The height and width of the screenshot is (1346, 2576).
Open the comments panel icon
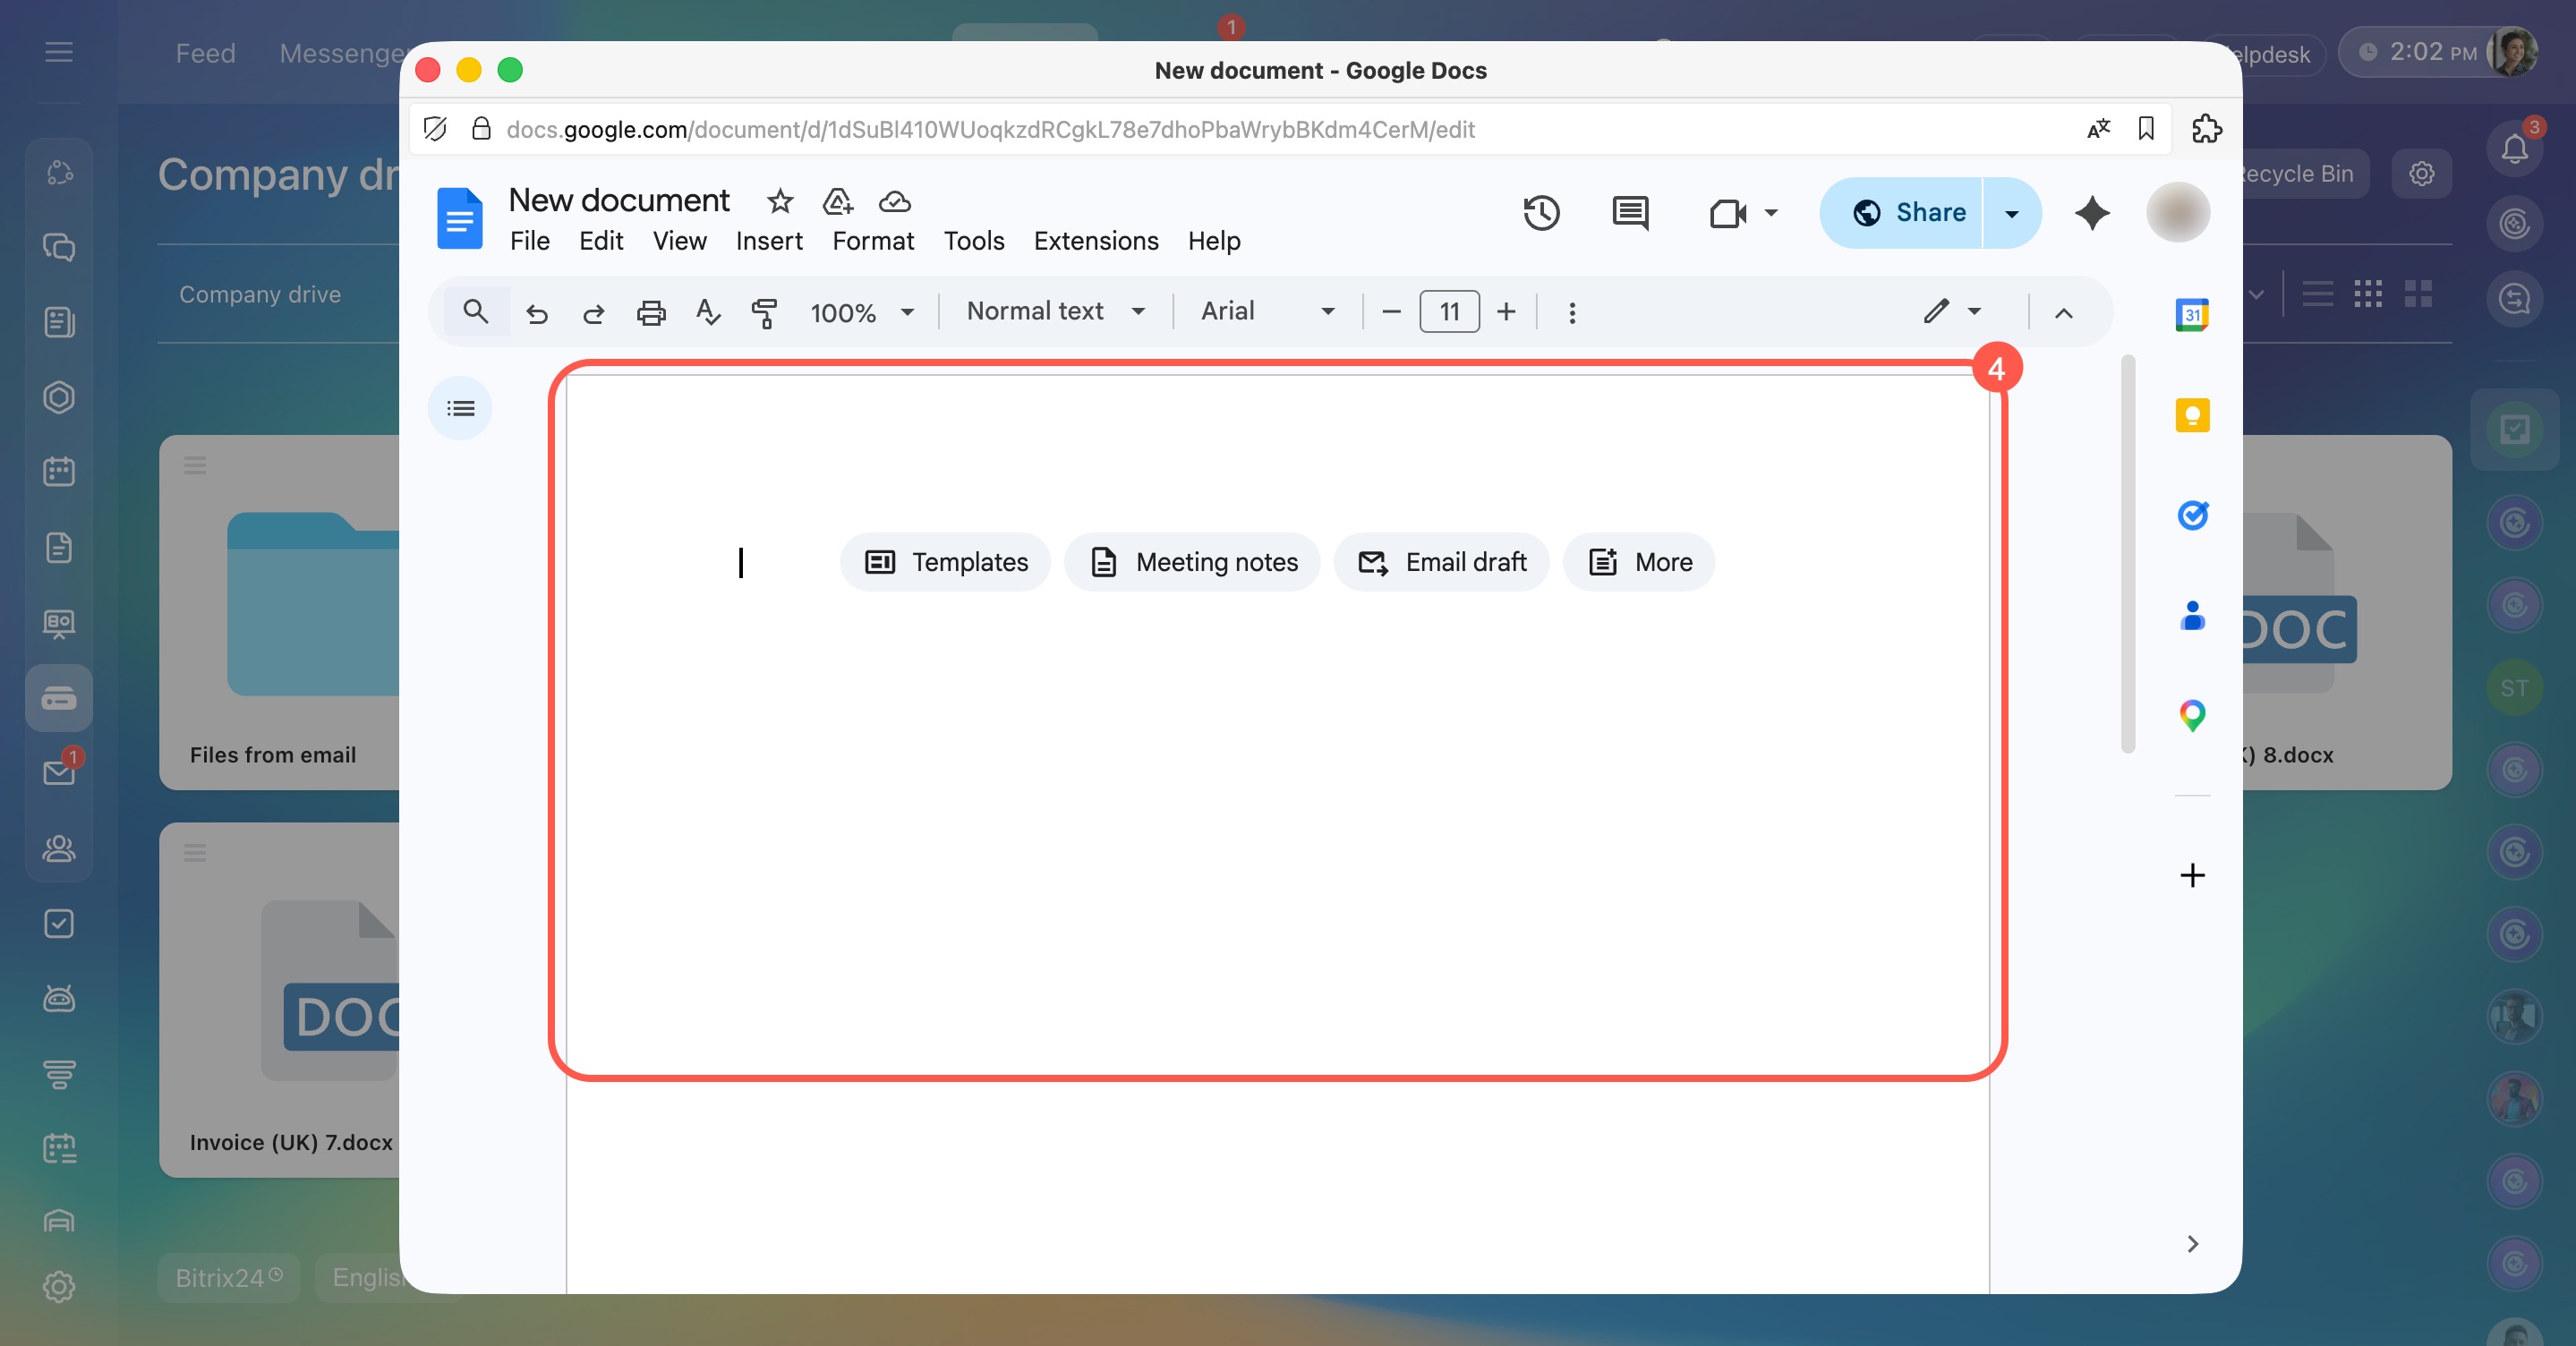1629,213
